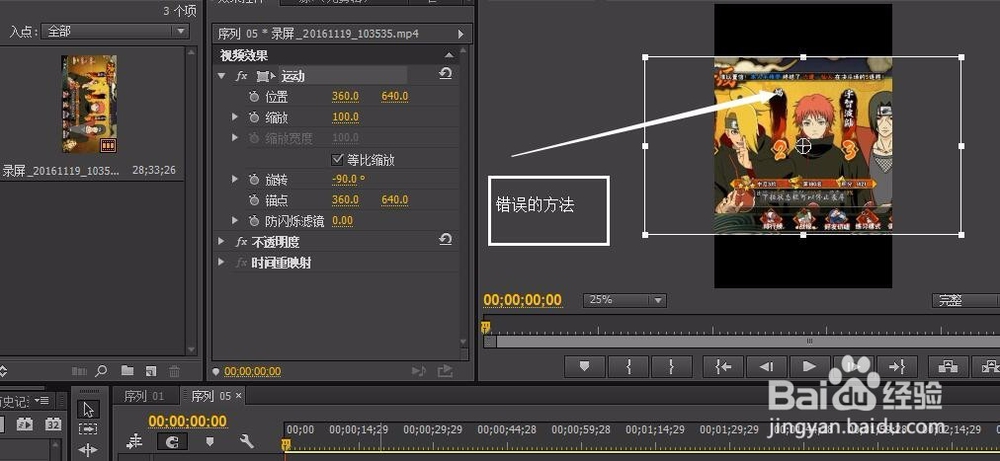
Task: Open the 25% zoom level dropdown
Action: [624, 300]
